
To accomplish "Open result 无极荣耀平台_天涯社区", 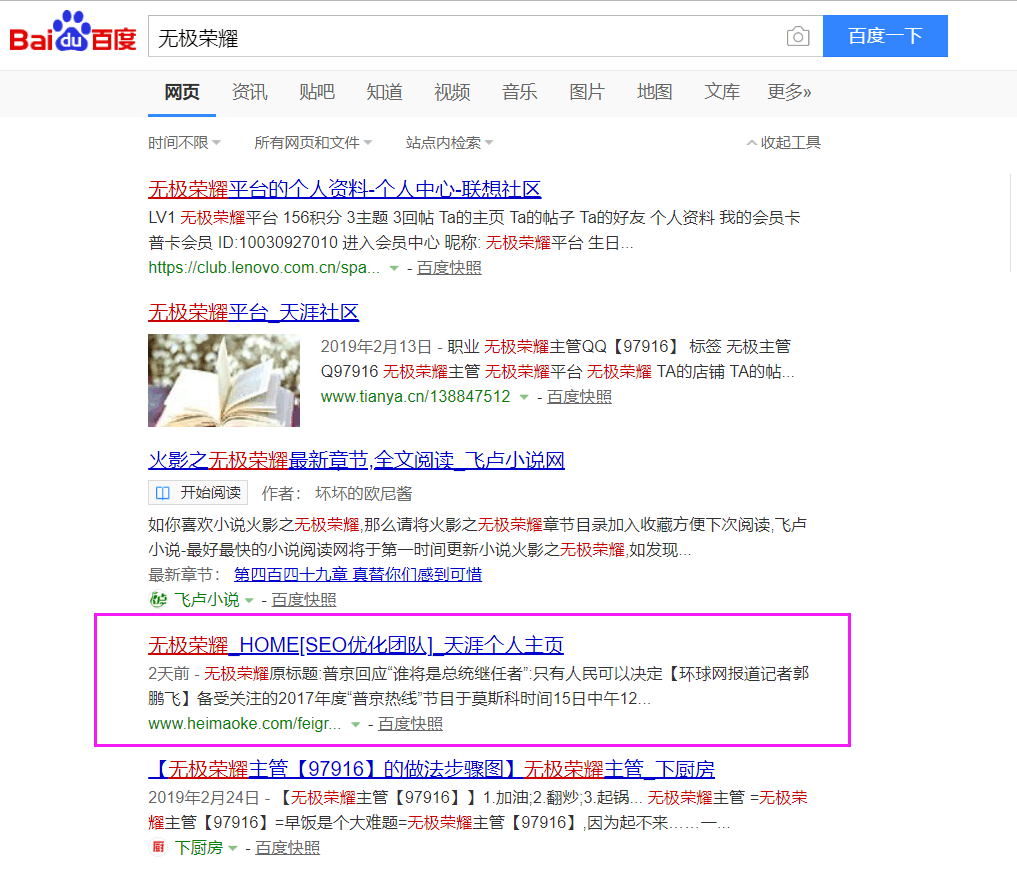I will click(x=253, y=313).
